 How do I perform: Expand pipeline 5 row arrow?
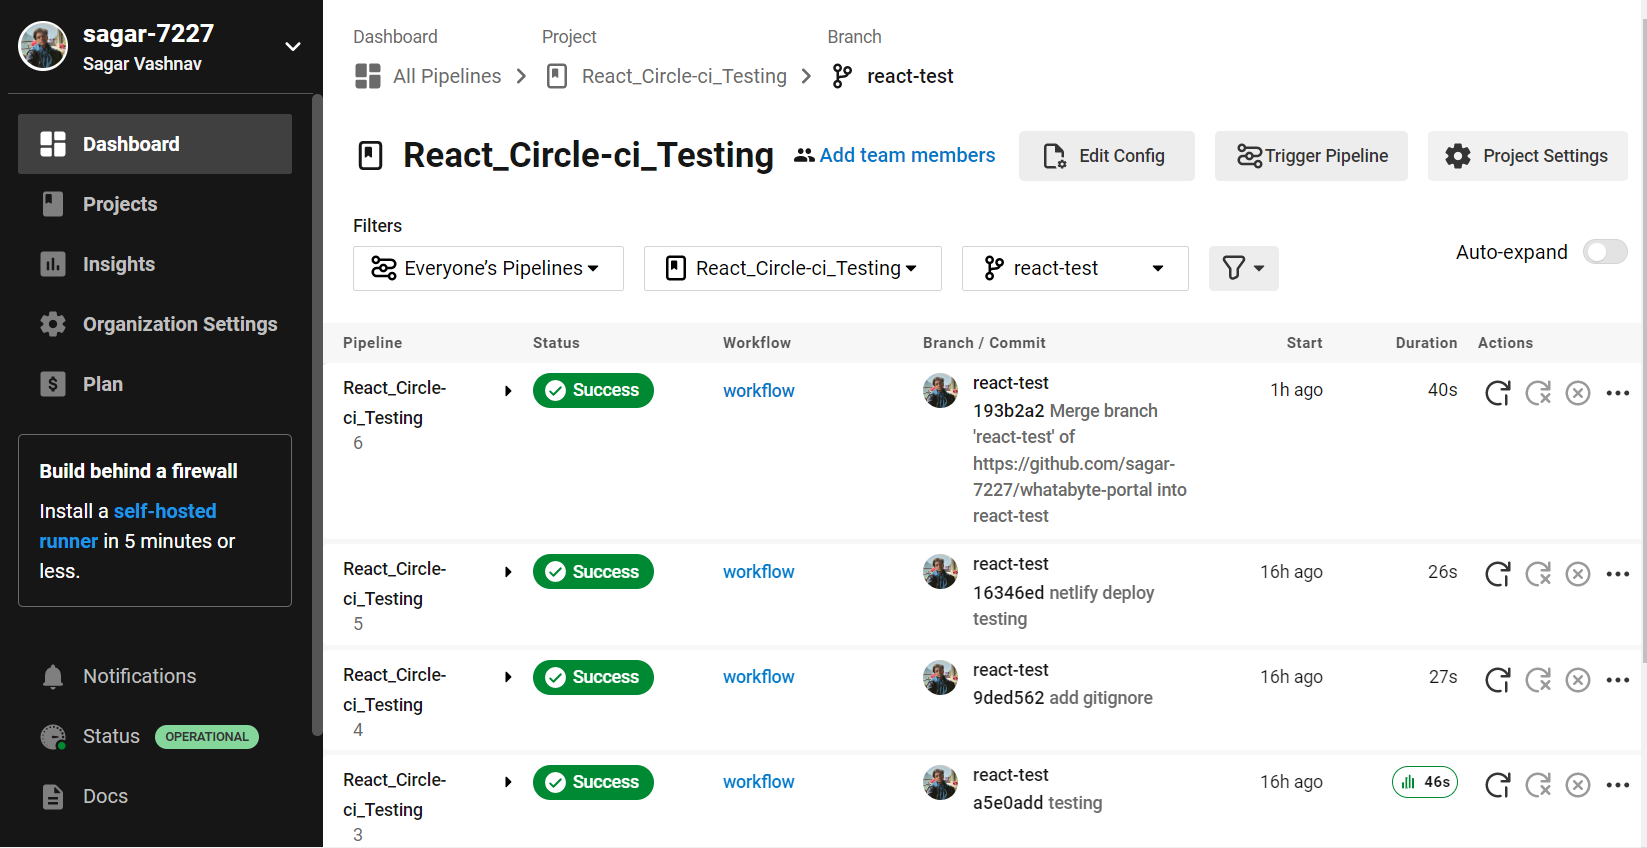tap(508, 572)
